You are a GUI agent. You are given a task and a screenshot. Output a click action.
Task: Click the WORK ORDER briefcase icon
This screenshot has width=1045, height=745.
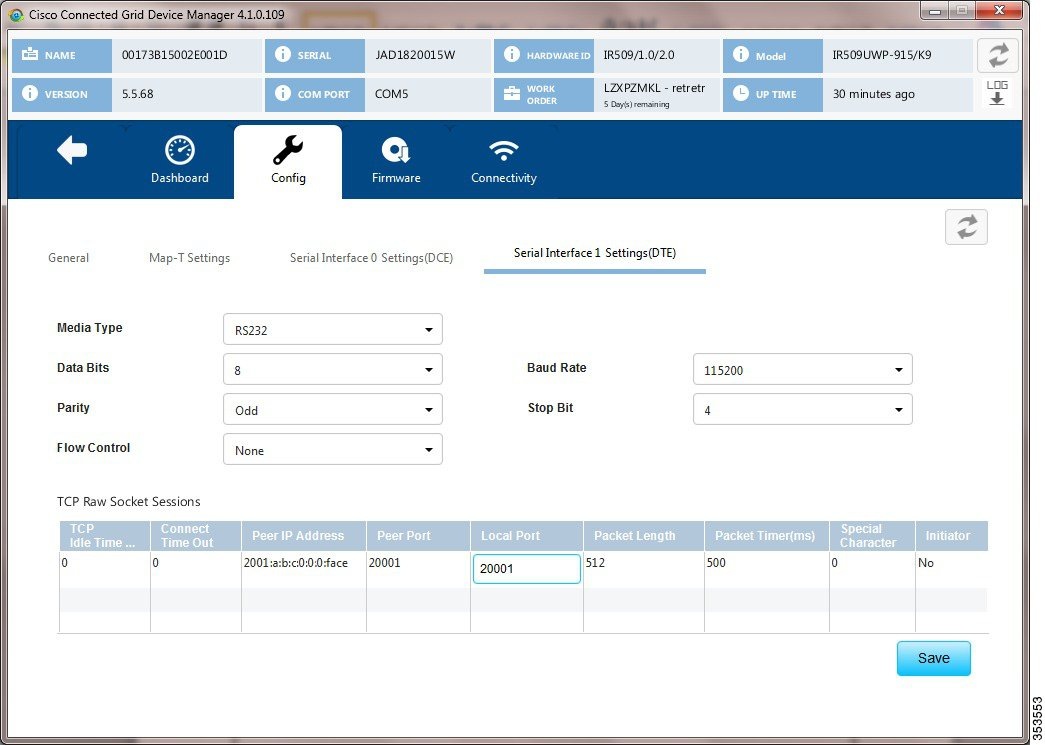click(512, 94)
